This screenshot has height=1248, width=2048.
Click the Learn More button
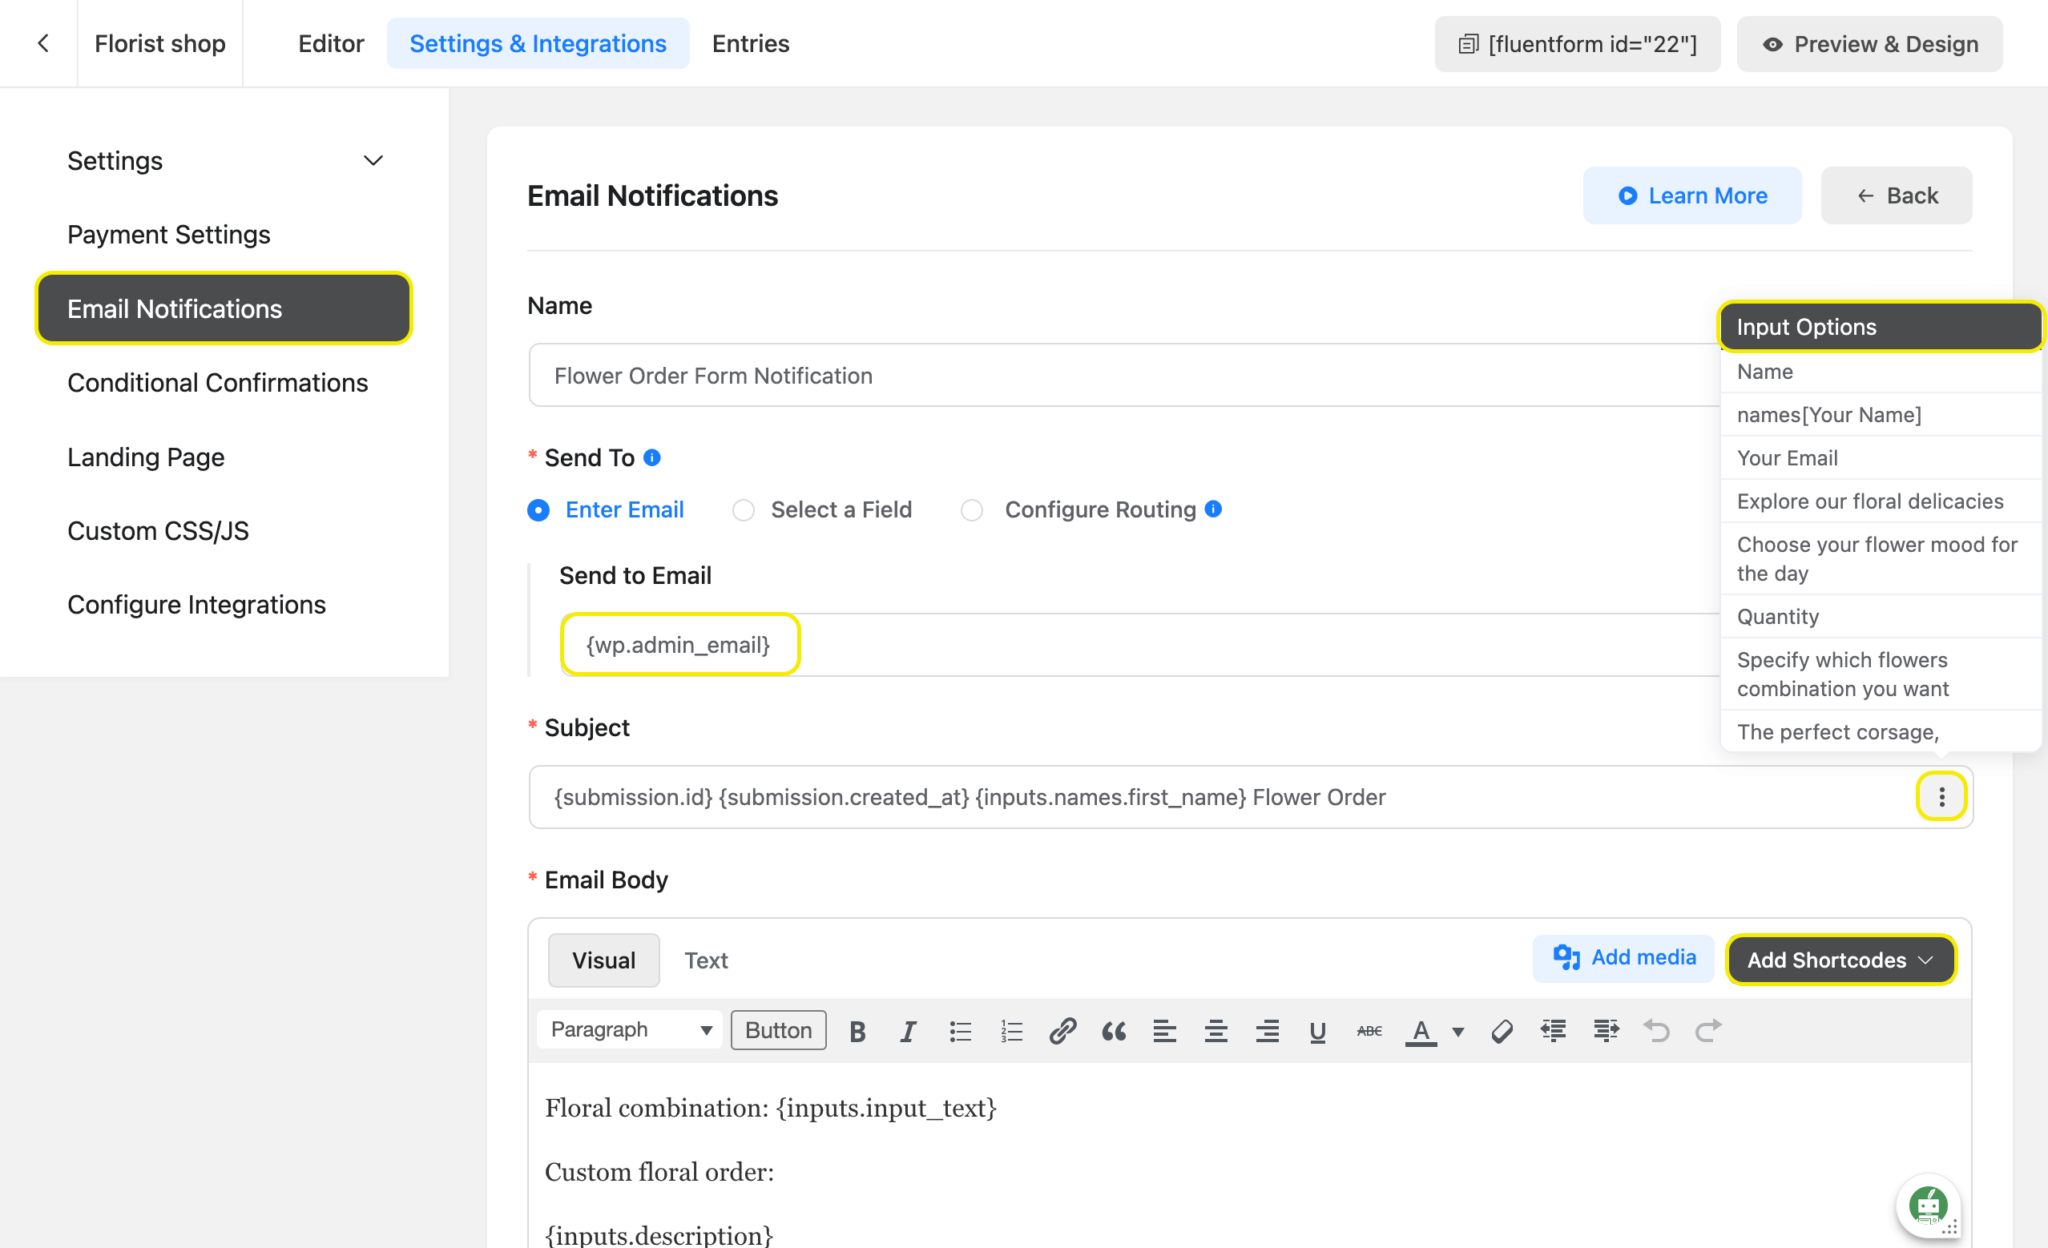(x=1692, y=195)
